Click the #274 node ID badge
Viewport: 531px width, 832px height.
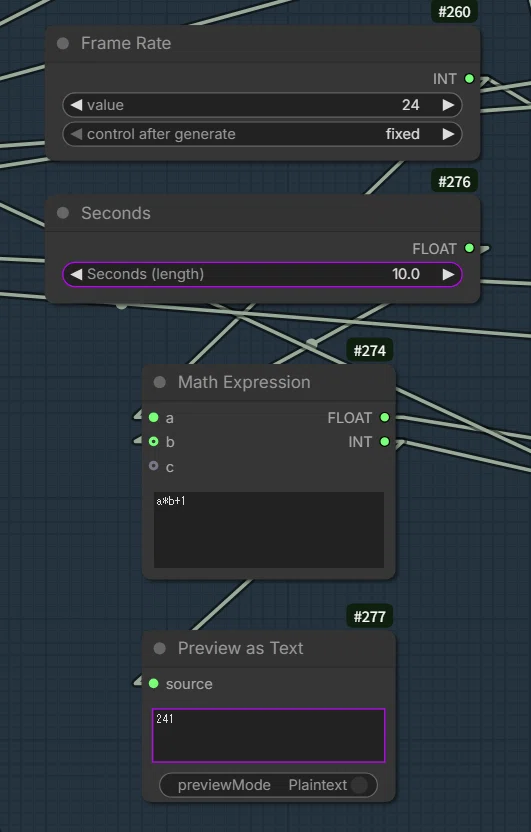pyautogui.click(x=370, y=351)
